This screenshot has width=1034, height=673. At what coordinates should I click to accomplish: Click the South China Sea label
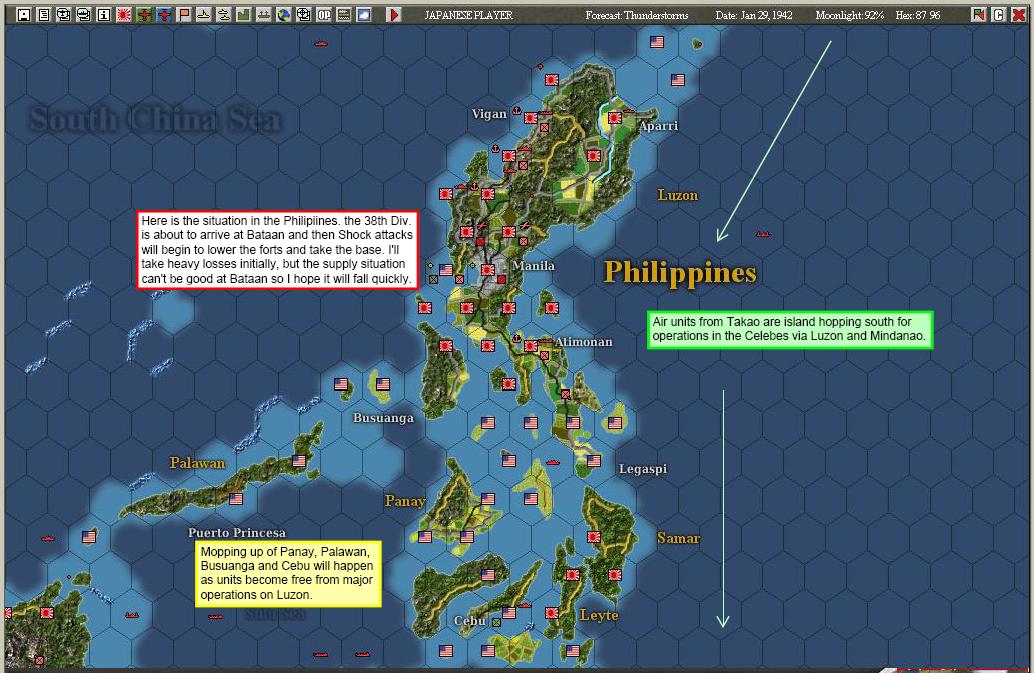coord(155,119)
